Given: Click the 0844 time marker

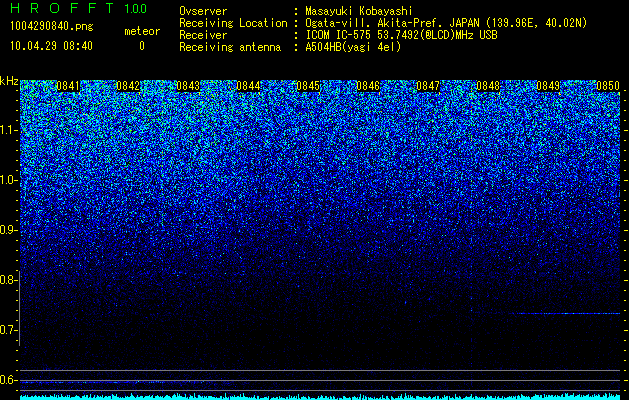Looking at the screenshot, I should [248, 86].
